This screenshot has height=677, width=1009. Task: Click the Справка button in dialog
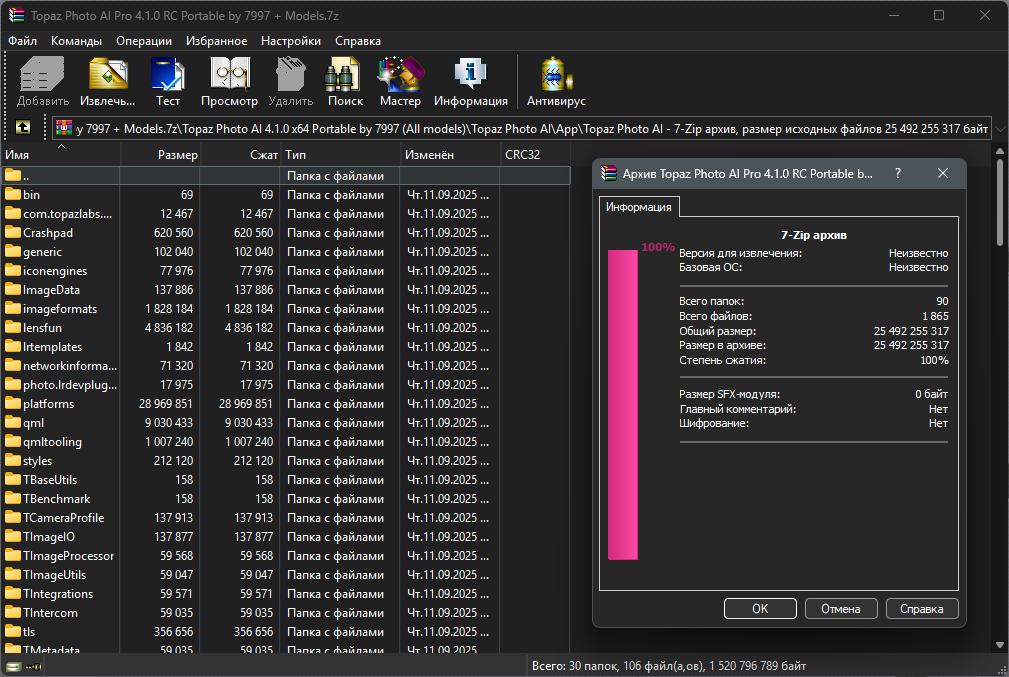click(x=921, y=608)
